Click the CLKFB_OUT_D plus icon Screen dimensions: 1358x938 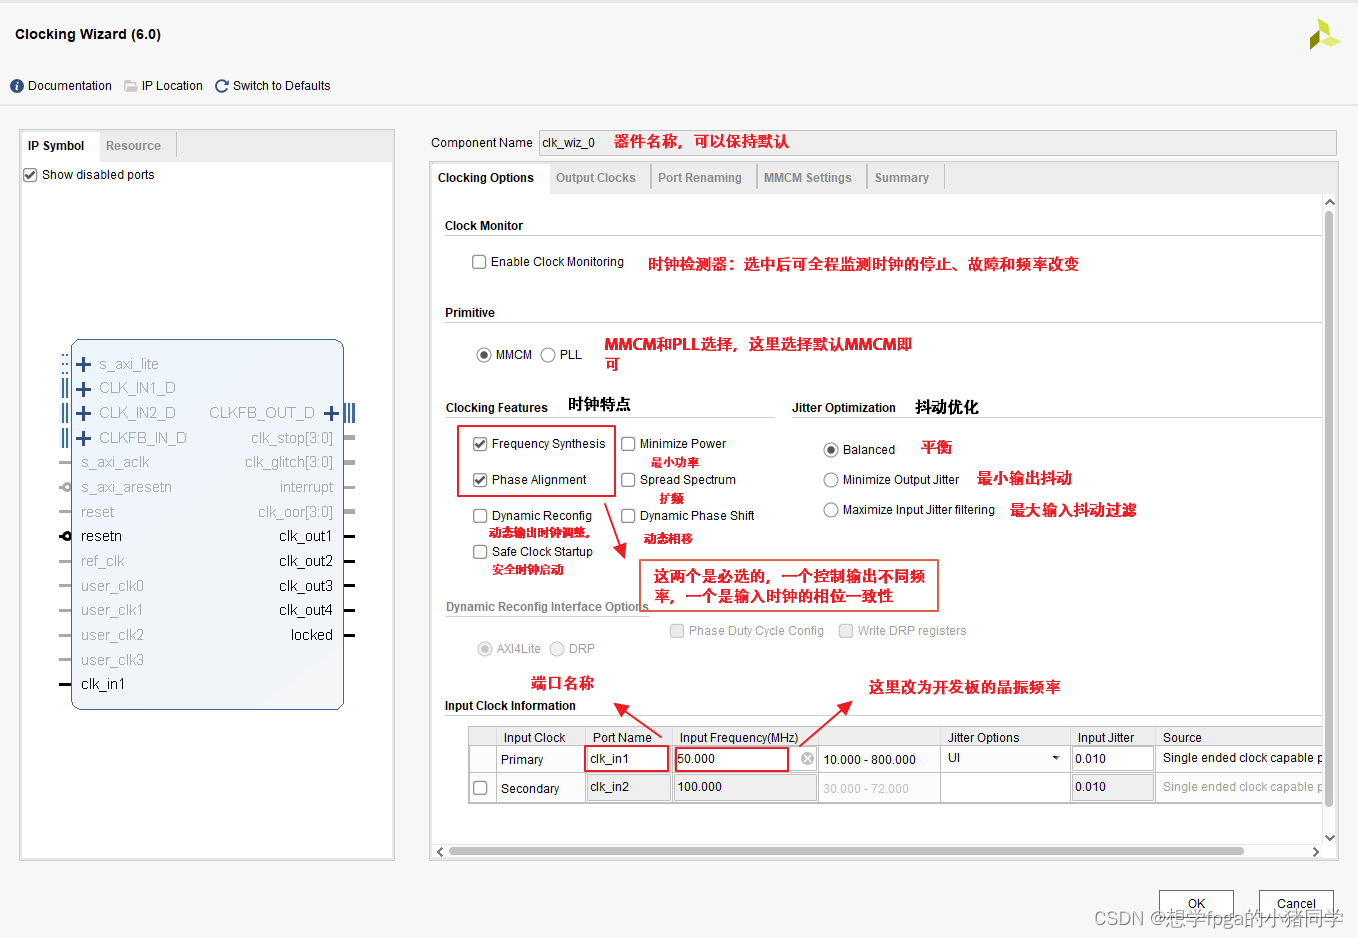point(331,413)
